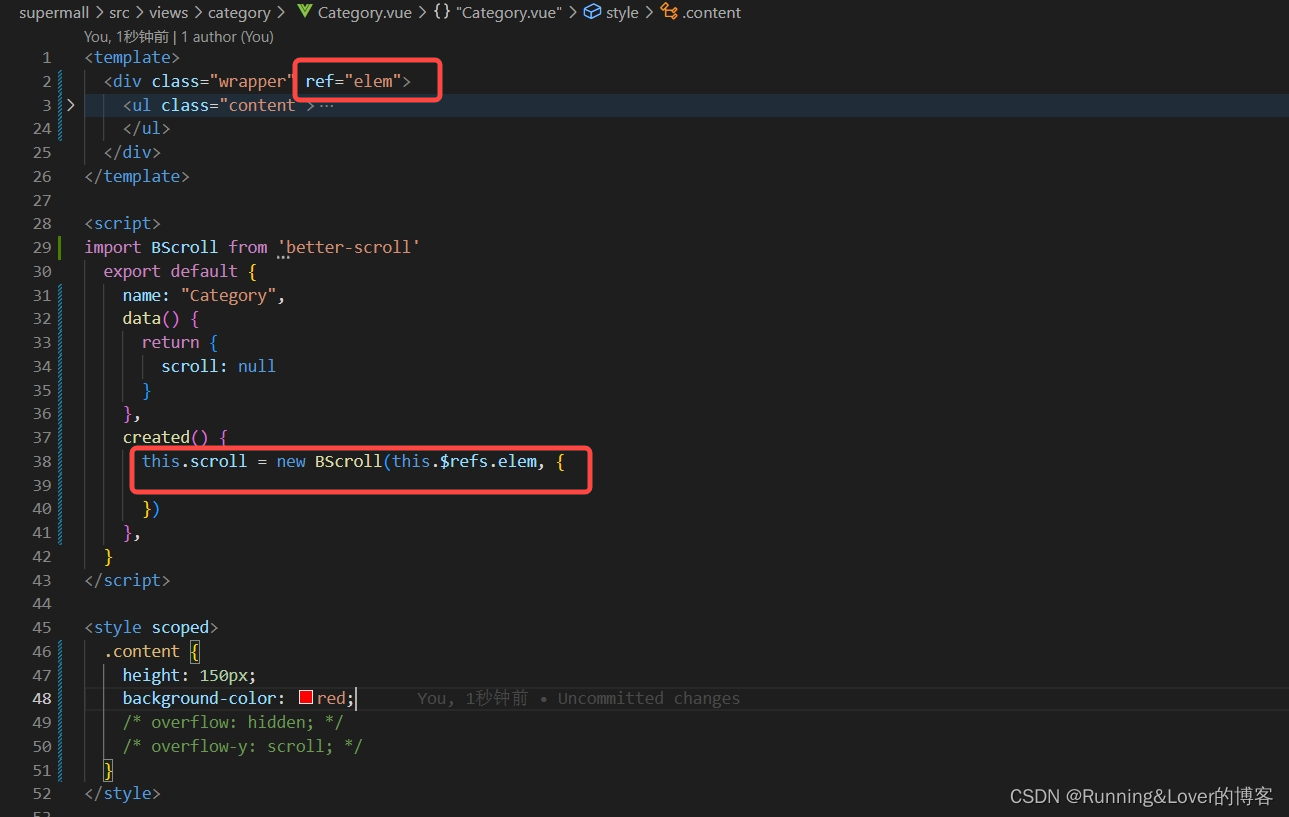Place cursor on name: "Category" line

204,295
